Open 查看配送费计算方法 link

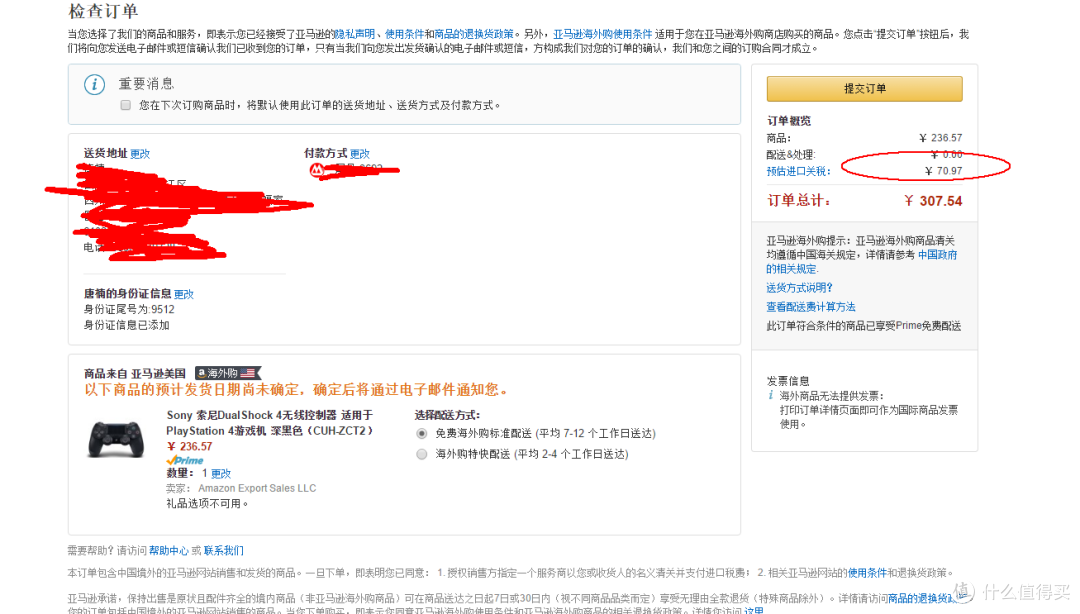click(x=811, y=307)
